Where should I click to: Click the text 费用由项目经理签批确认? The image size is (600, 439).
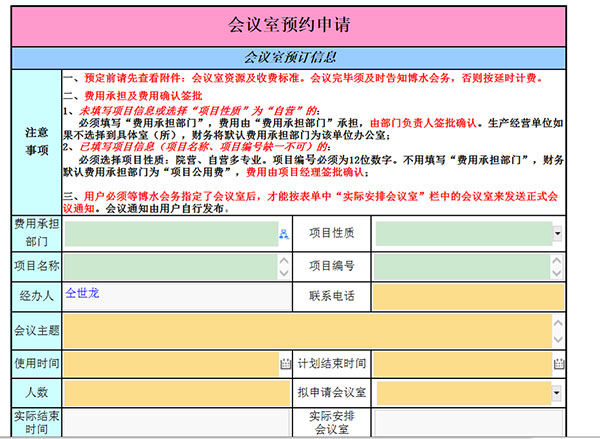point(305,172)
